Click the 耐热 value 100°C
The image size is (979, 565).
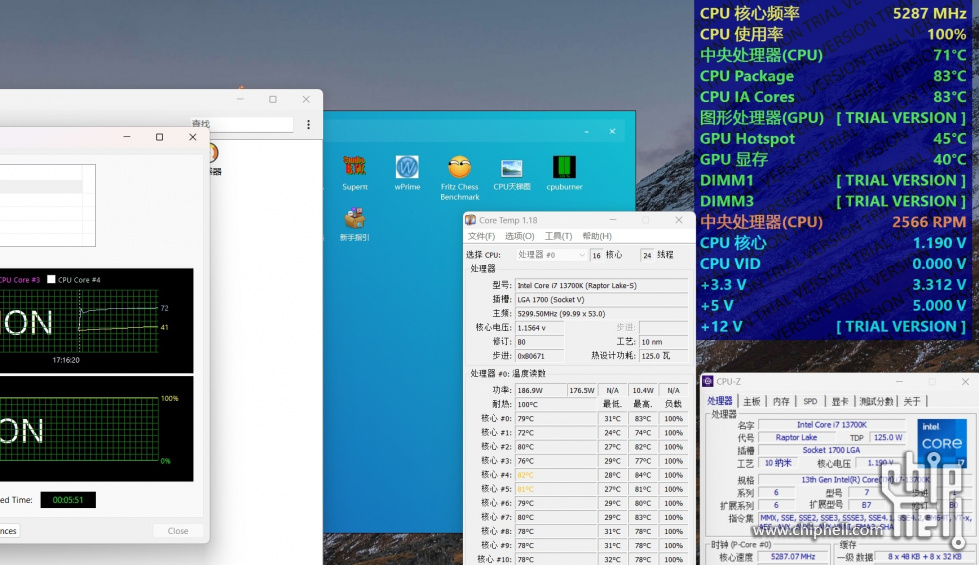tap(555, 405)
